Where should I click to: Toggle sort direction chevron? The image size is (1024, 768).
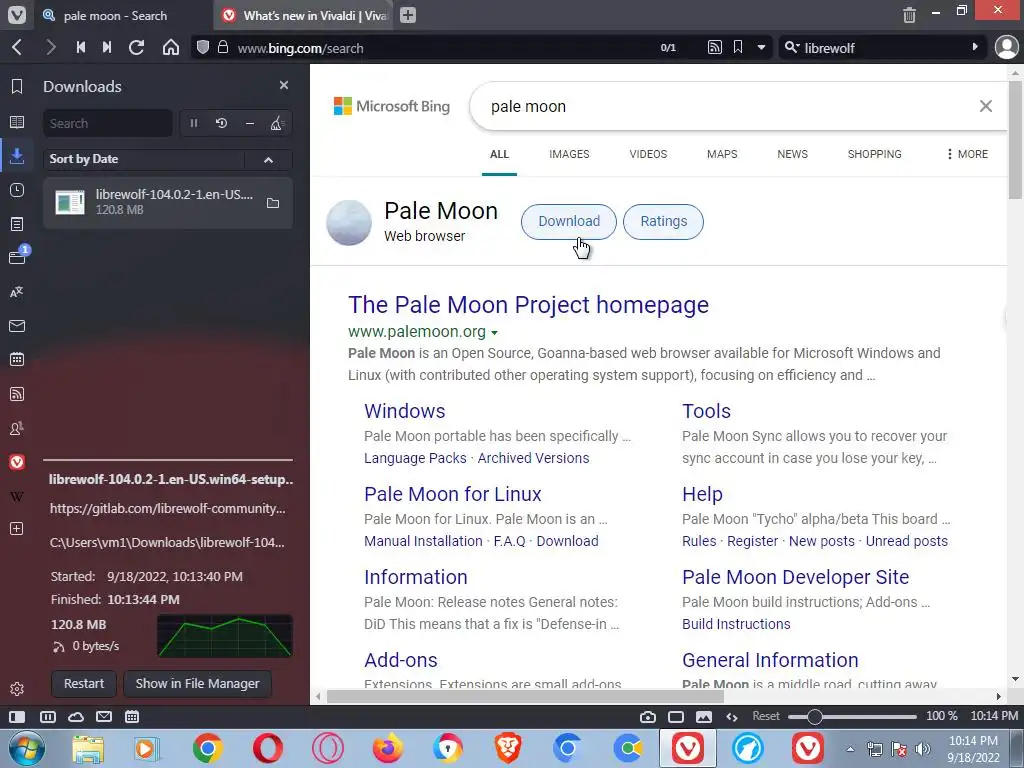[x=268, y=160]
